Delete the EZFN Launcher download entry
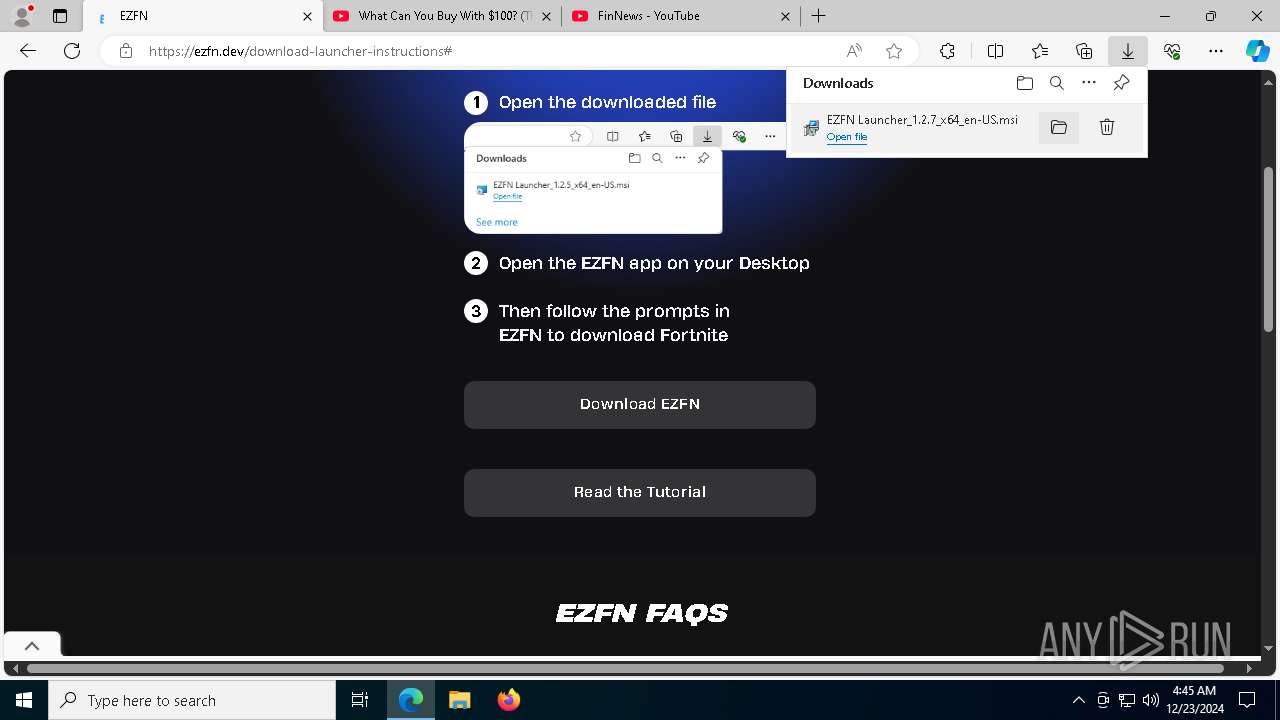Viewport: 1280px width, 720px height. click(1107, 127)
